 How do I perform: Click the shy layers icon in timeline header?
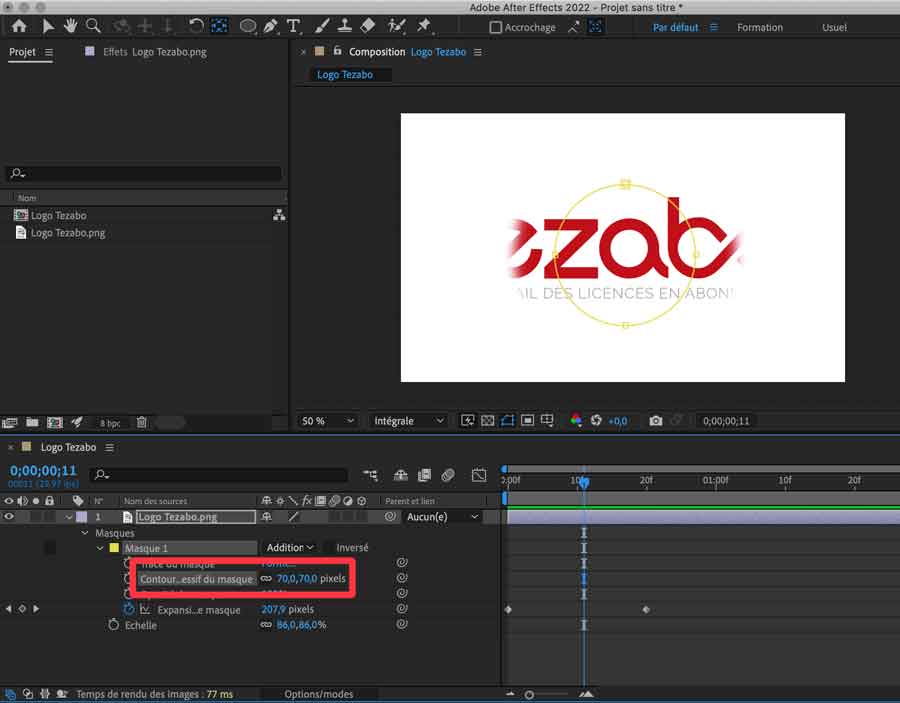[x=401, y=475]
